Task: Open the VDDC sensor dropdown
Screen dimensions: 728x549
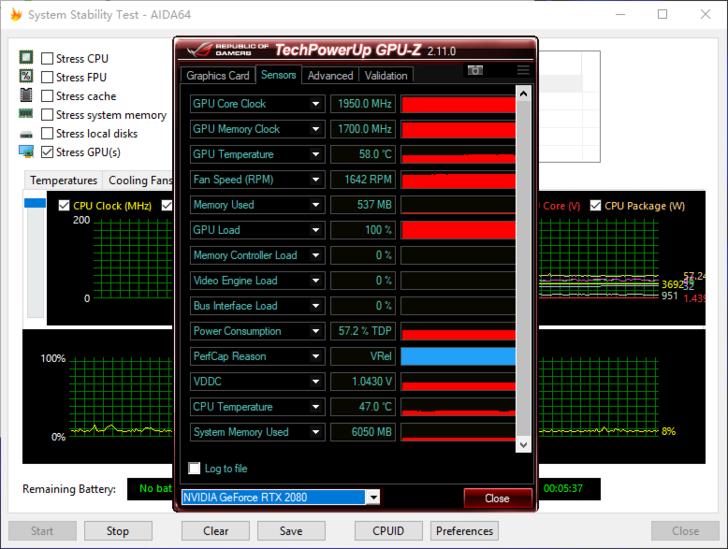Action: click(x=316, y=381)
